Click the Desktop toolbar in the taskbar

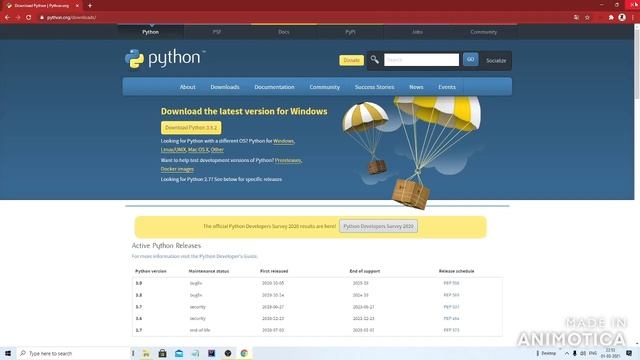pyautogui.click(x=549, y=353)
